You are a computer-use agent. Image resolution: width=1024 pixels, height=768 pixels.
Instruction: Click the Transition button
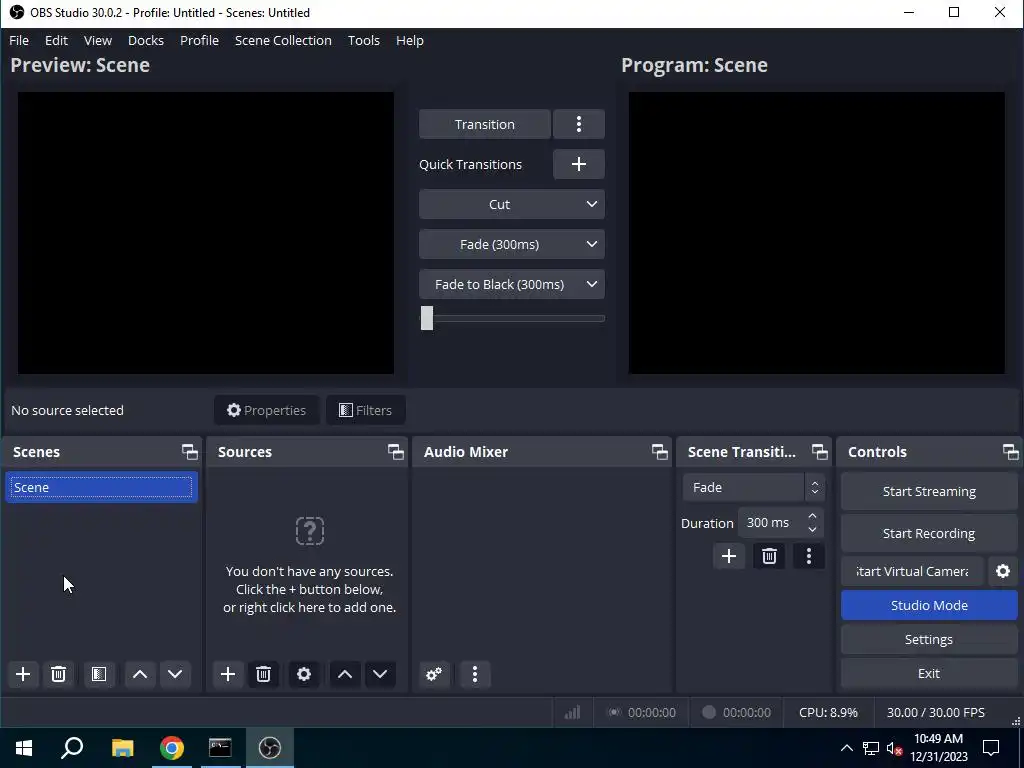485,124
